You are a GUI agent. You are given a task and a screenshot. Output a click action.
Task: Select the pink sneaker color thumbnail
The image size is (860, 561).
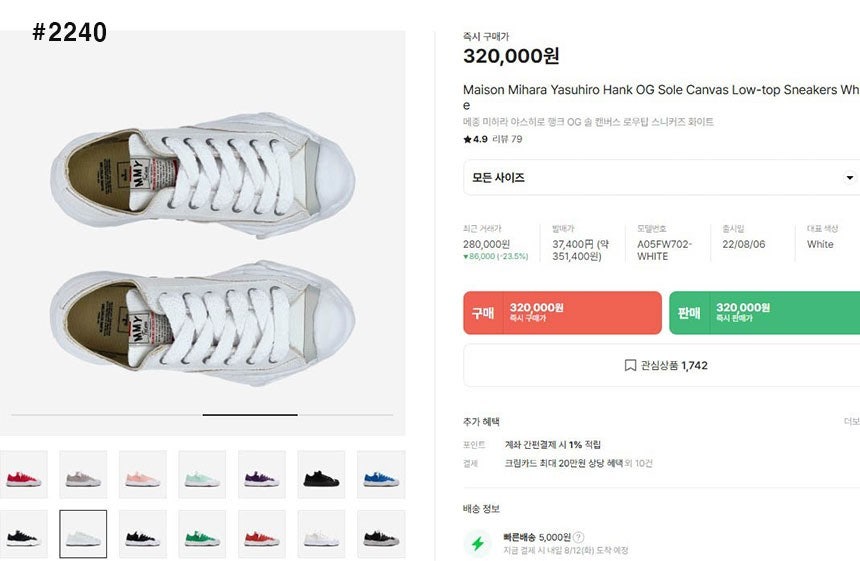tap(143, 474)
